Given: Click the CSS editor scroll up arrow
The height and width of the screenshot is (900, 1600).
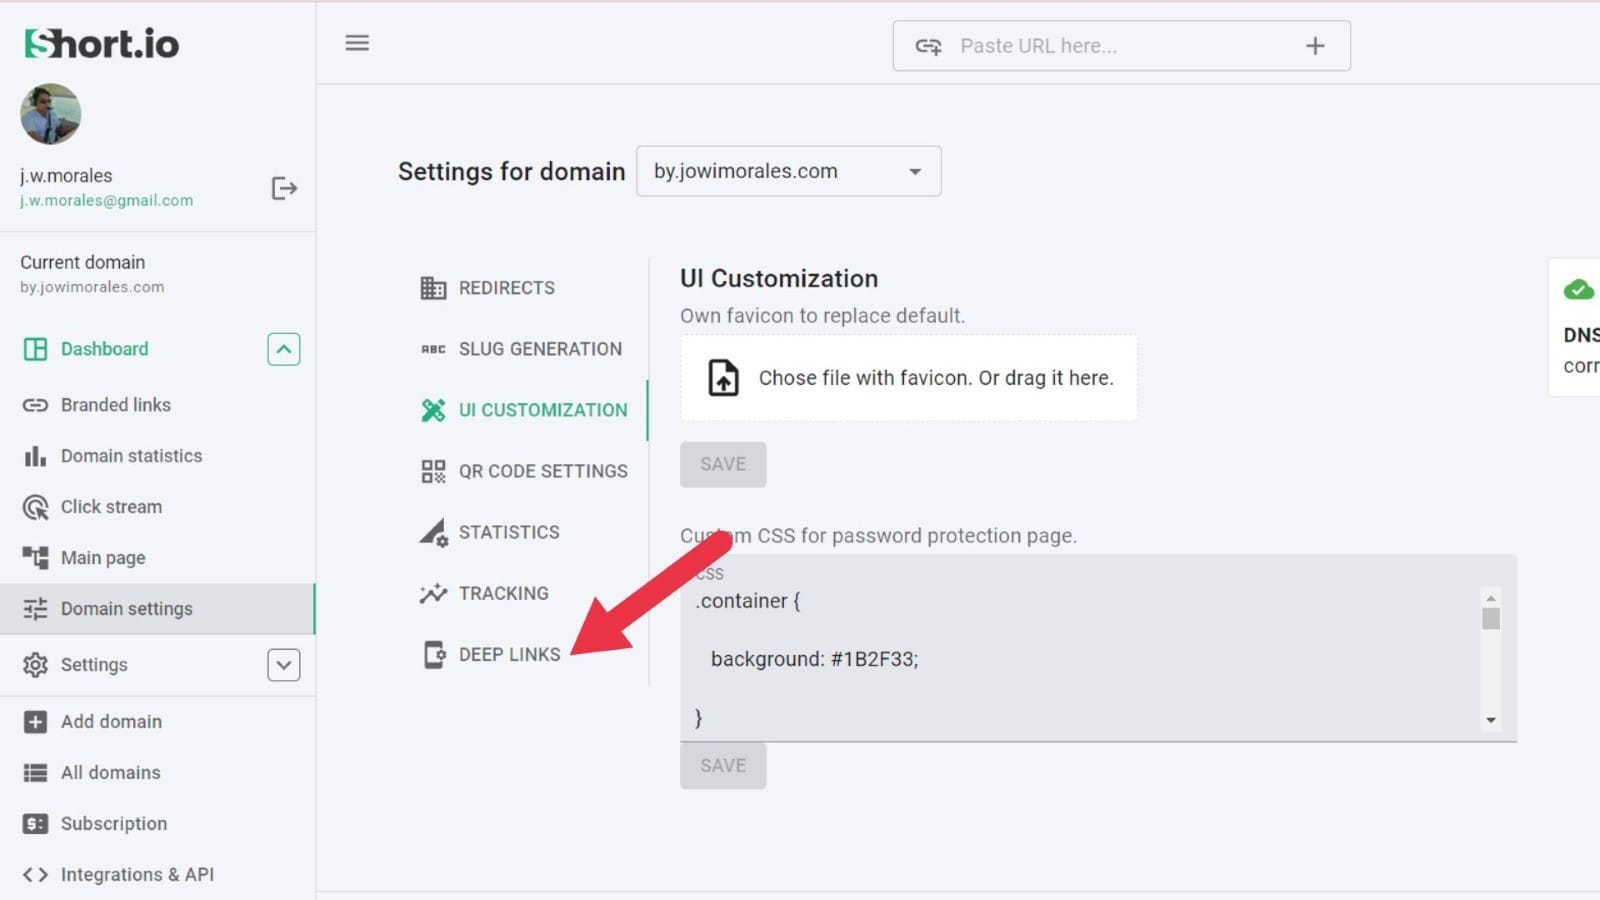Looking at the screenshot, I should 1491,598.
